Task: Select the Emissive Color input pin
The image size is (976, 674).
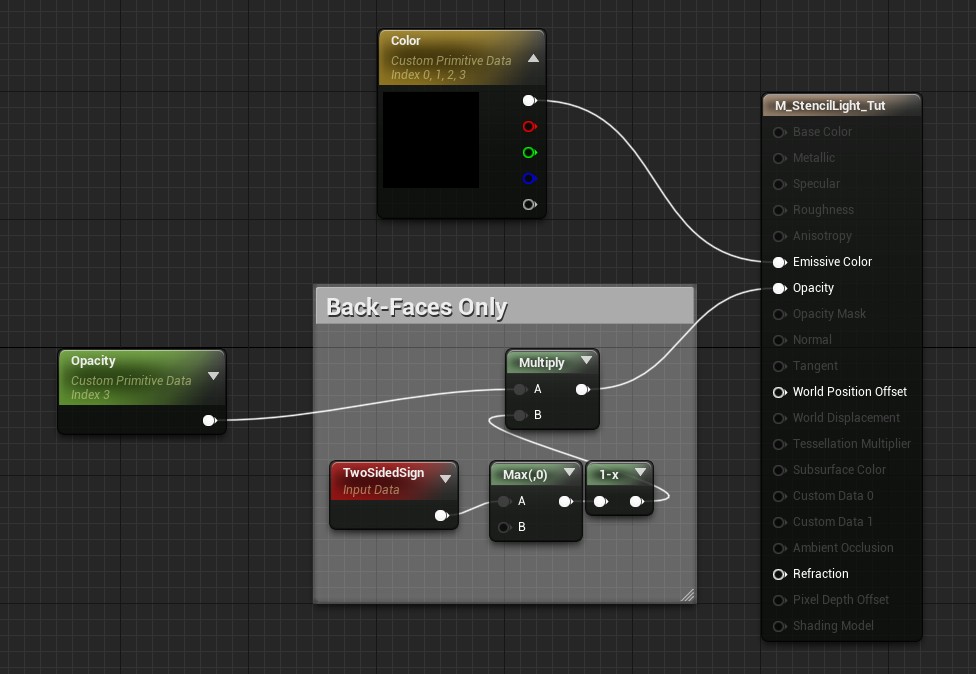Action: tap(779, 262)
